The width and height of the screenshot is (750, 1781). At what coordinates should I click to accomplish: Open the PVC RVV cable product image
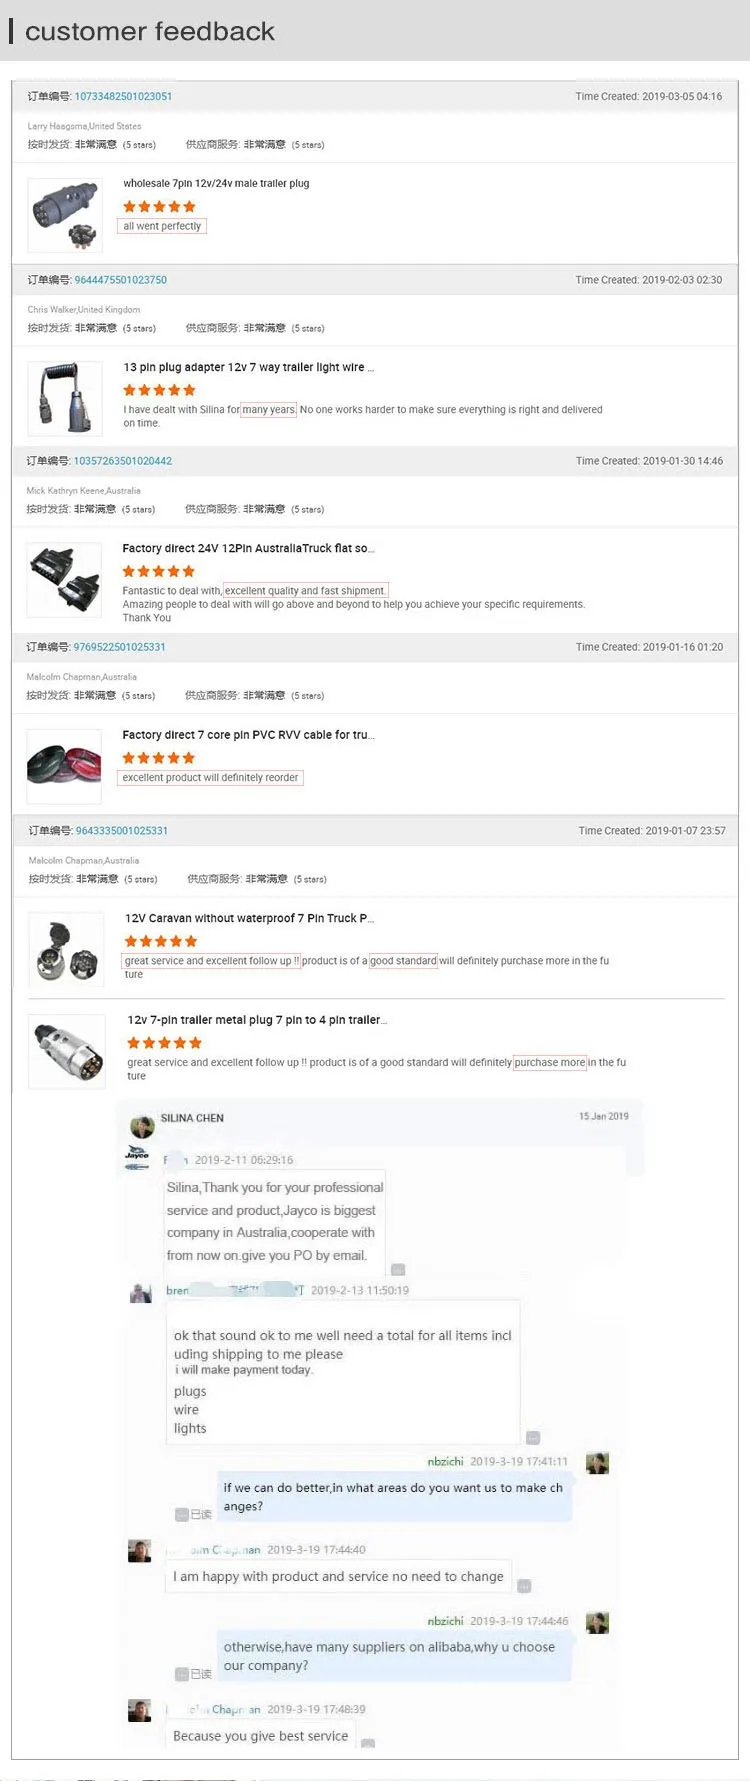tap(64, 766)
